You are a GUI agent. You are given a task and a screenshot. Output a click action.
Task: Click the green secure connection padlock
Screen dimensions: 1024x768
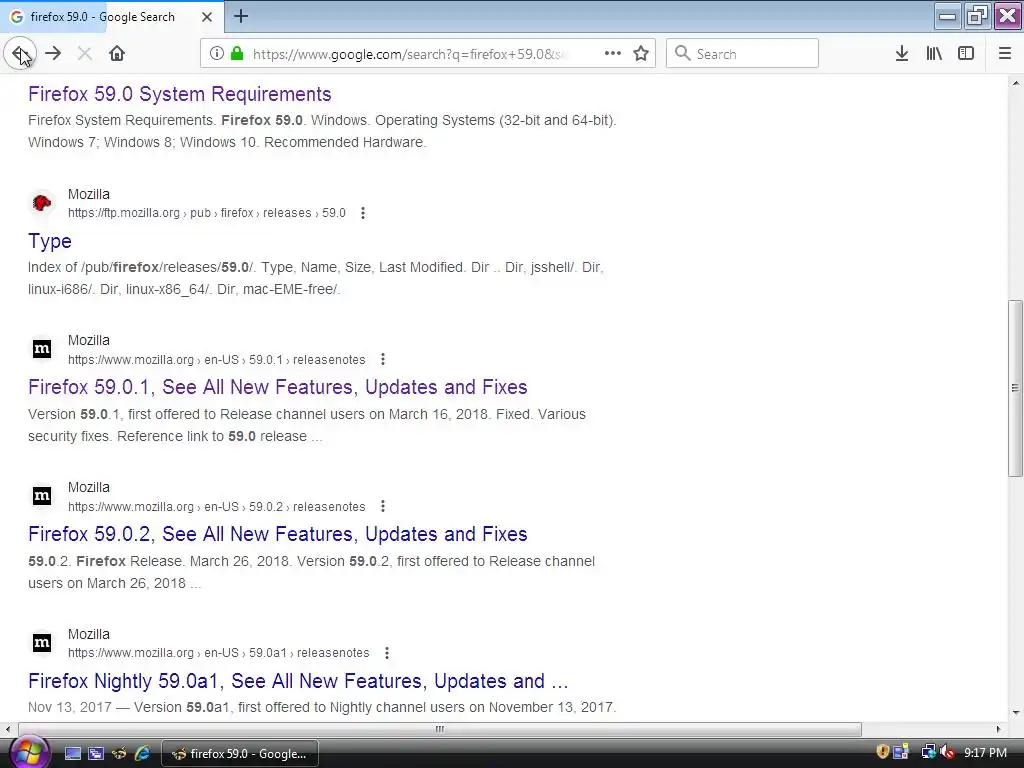(x=237, y=54)
